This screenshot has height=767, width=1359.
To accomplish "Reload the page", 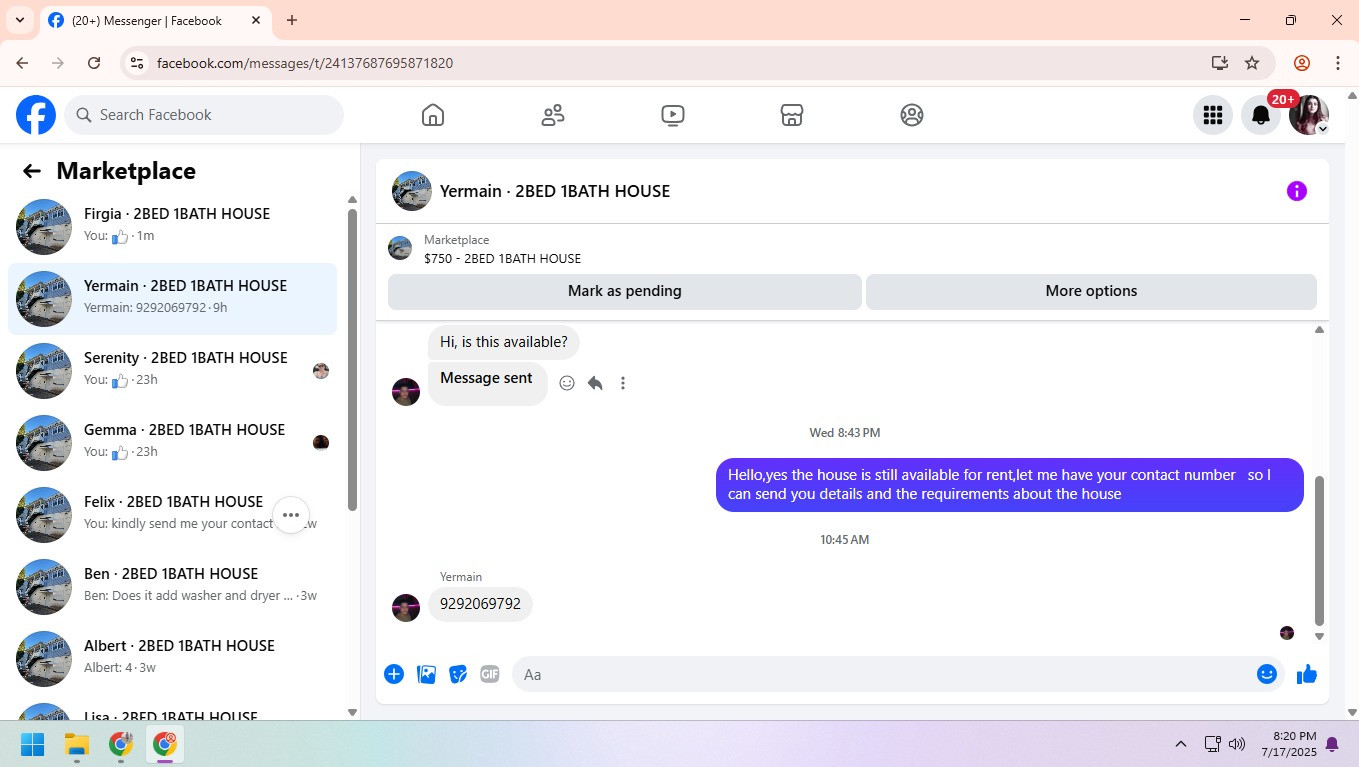I will click(x=94, y=63).
